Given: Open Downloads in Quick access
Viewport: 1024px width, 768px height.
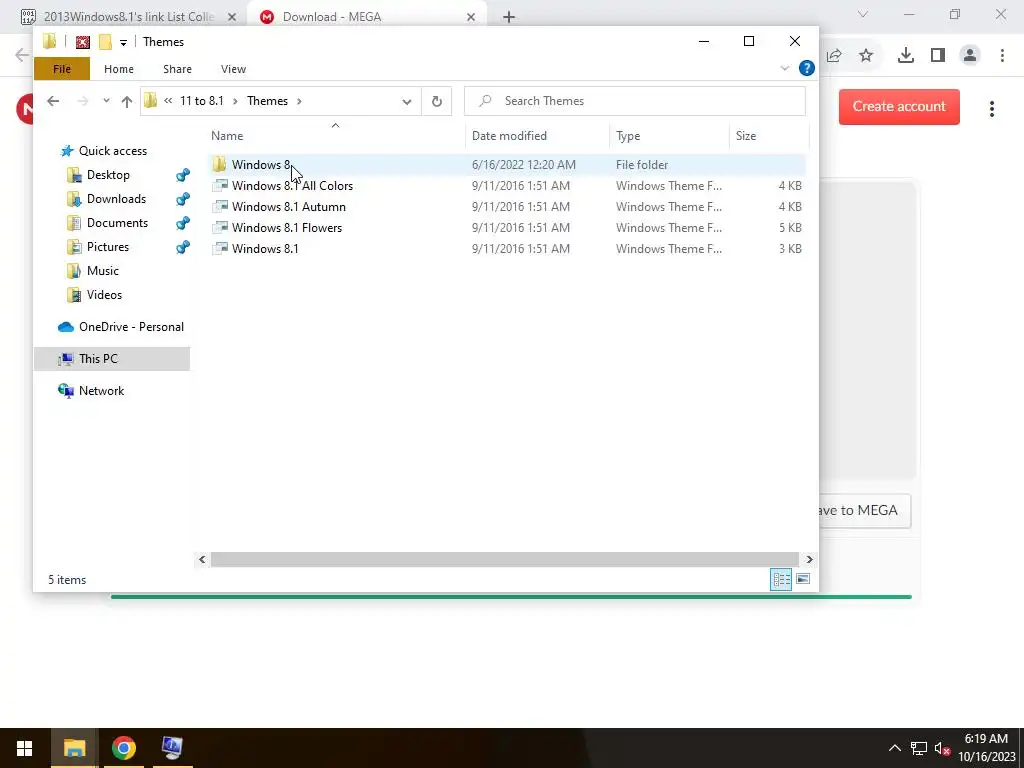Looking at the screenshot, I should [116, 199].
